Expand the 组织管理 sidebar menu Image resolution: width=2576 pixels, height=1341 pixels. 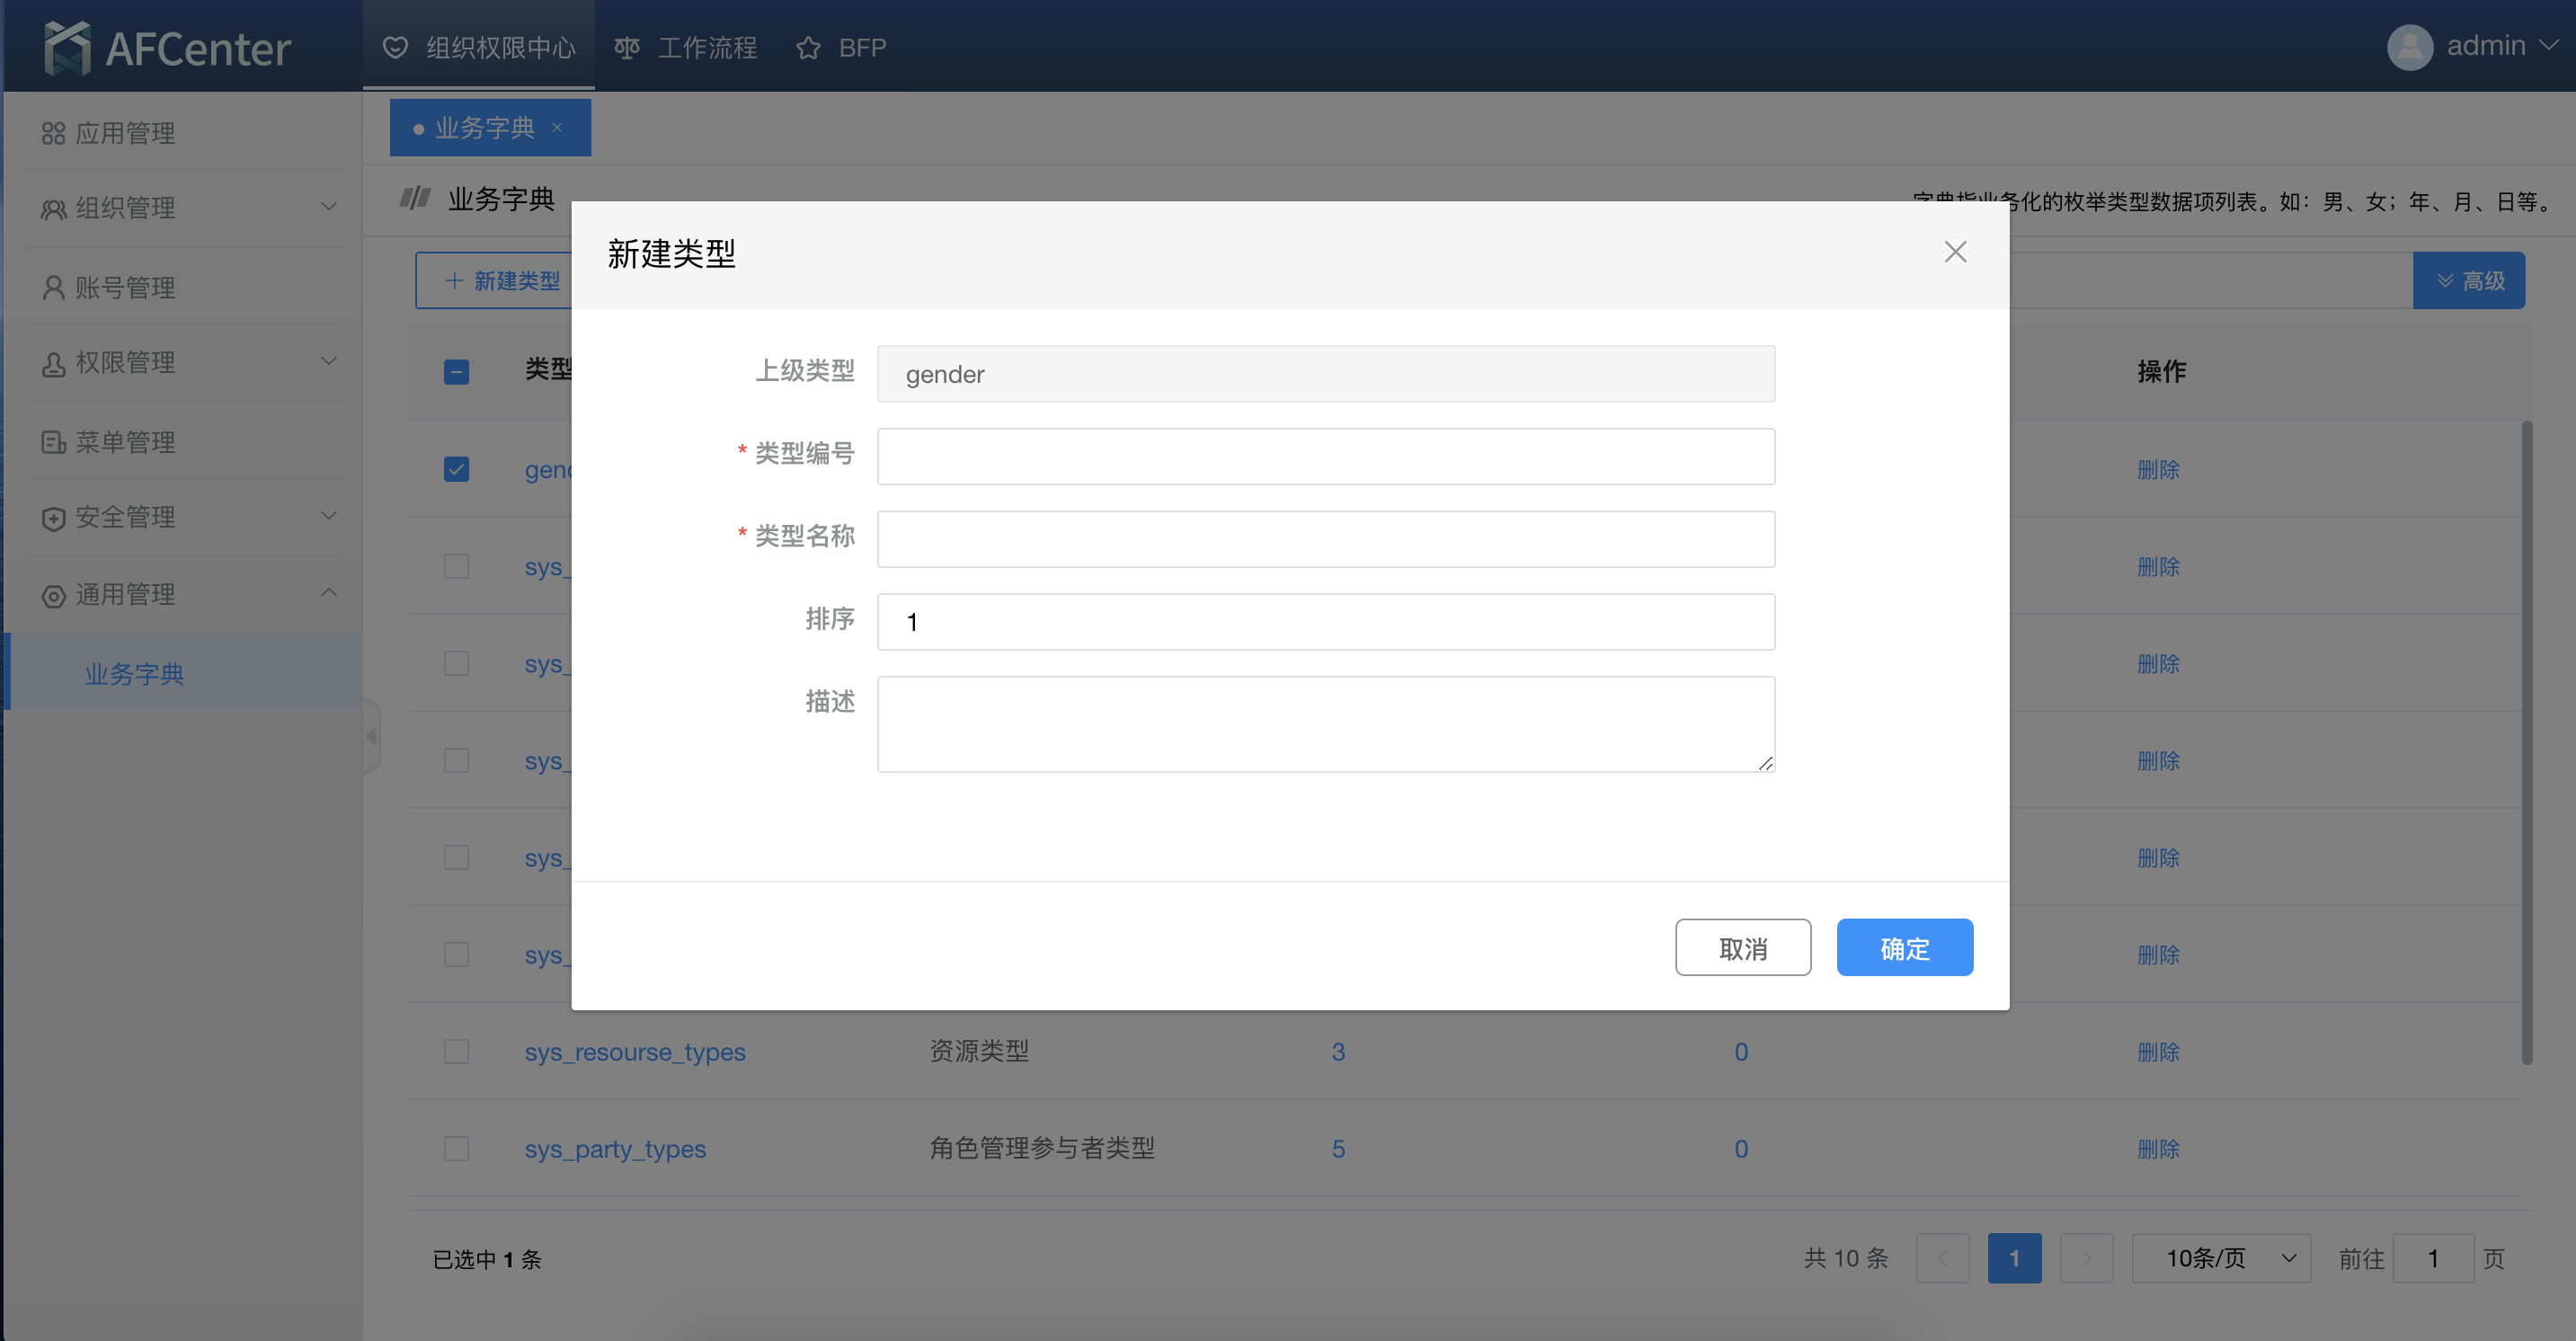[x=328, y=207]
